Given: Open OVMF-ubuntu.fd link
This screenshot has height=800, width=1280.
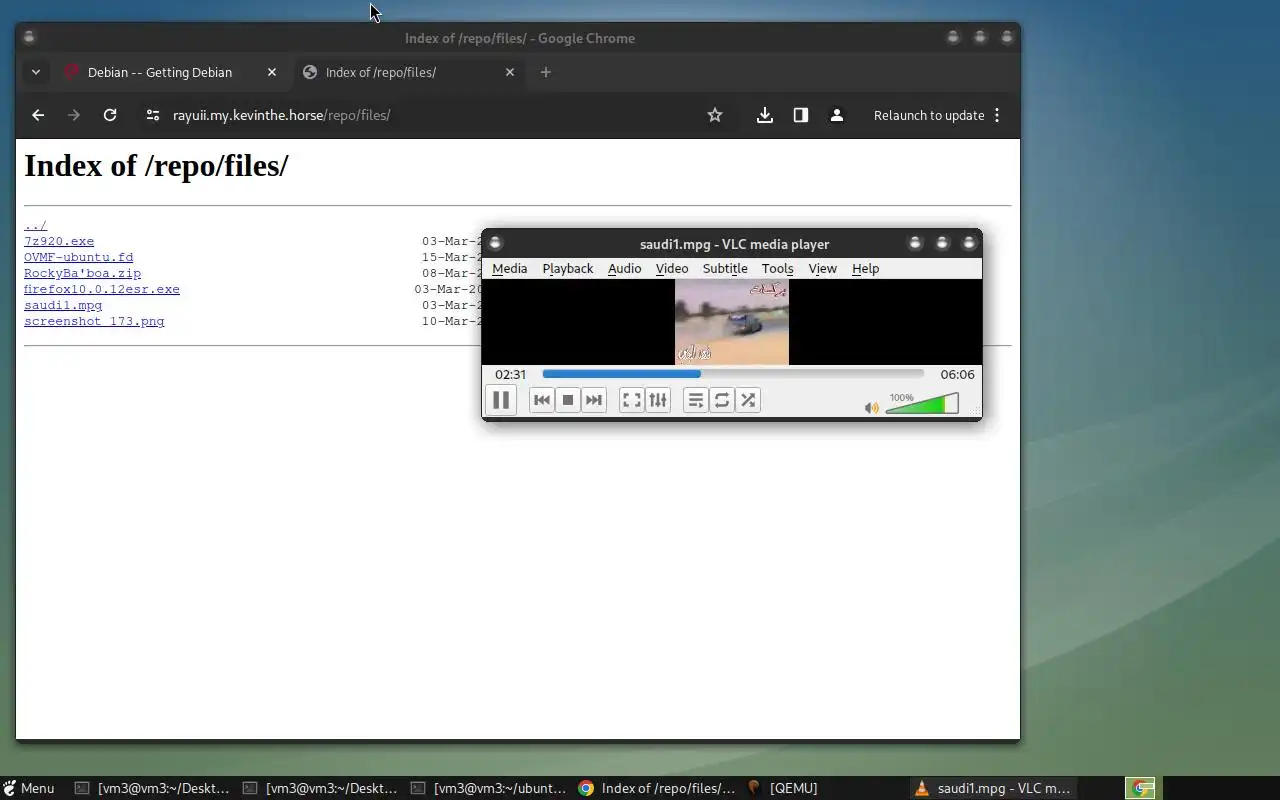Looking at the screenshot, I should [78, 257].
